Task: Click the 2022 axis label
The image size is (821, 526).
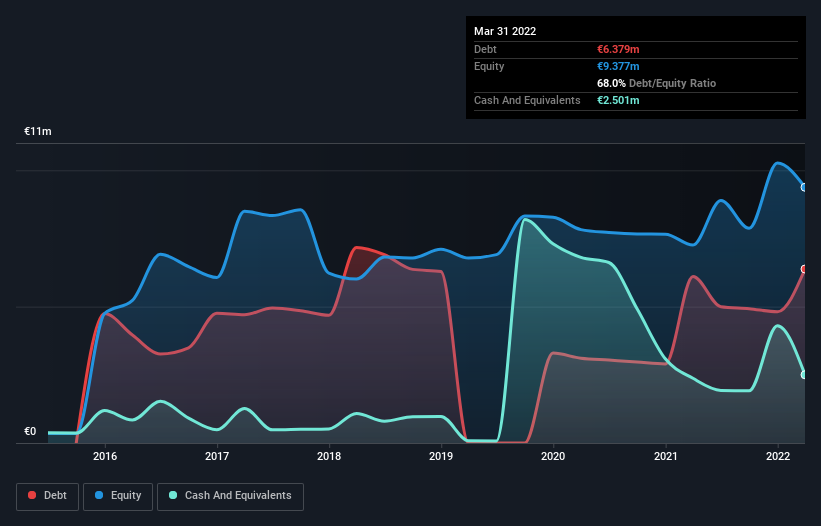Action: pos(778,456)
